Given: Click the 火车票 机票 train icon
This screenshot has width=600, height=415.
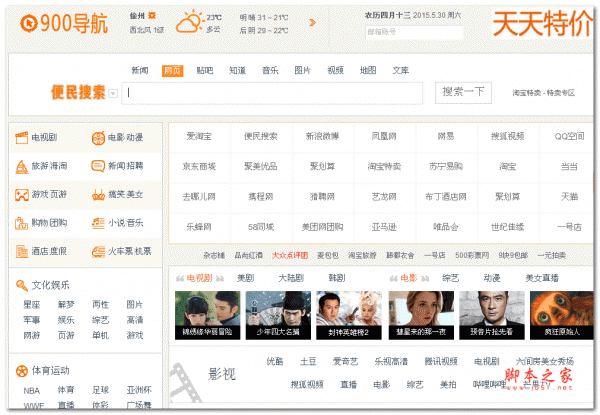Looking at the screenshot, I should (x=98, y=252).
